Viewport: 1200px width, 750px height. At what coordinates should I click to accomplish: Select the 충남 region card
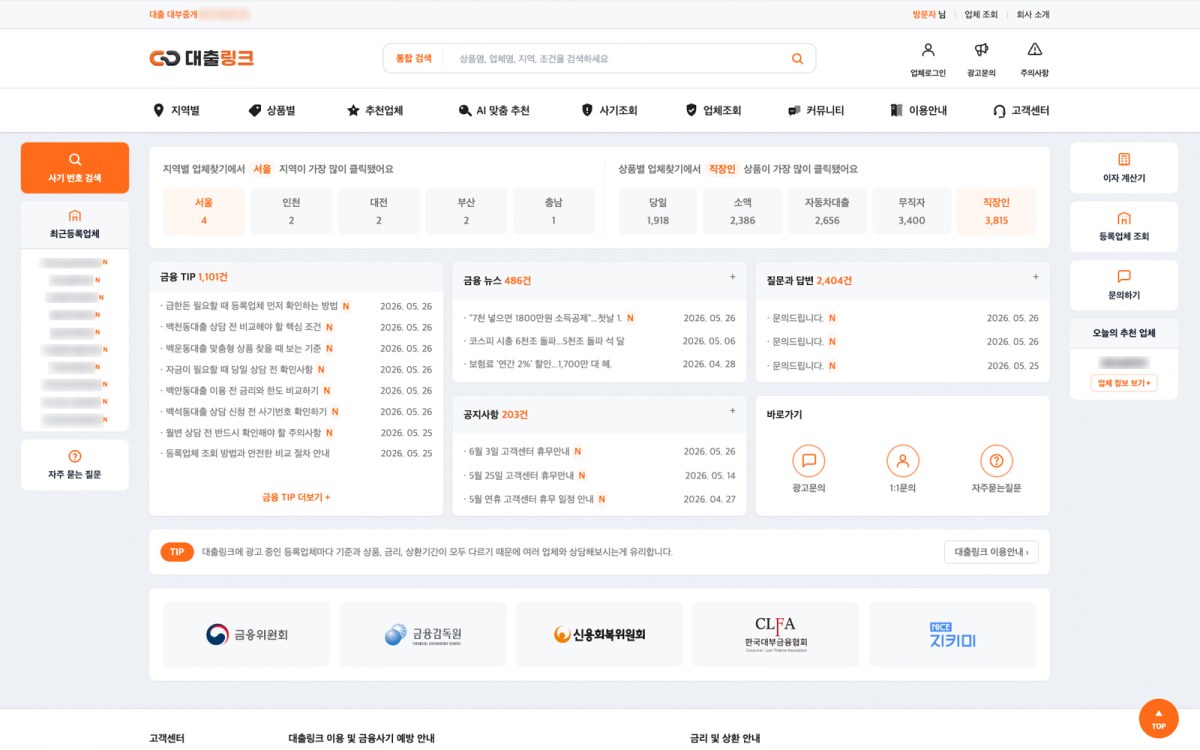553,211
